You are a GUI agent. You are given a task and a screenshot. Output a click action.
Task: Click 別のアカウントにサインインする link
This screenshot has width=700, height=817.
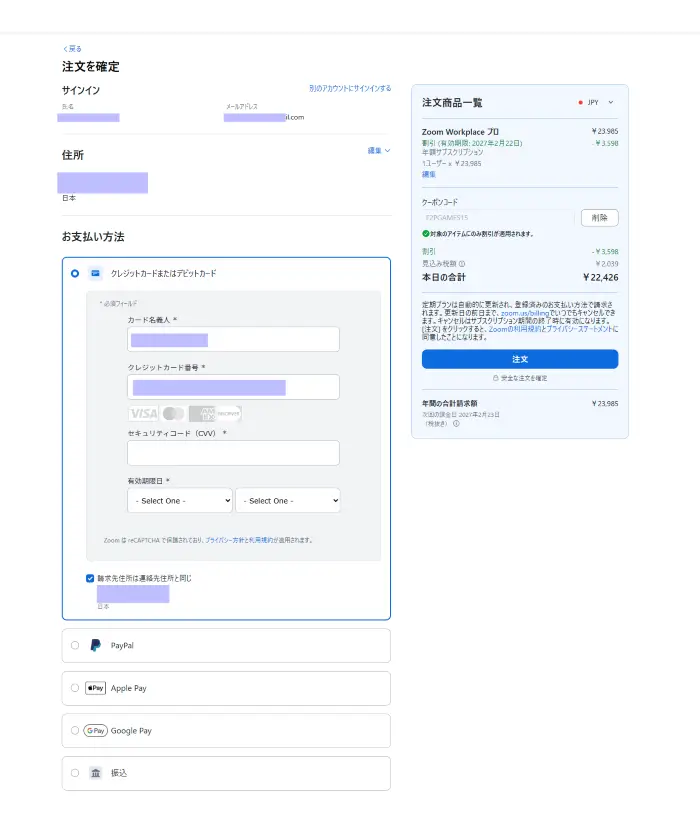[350, 89]
